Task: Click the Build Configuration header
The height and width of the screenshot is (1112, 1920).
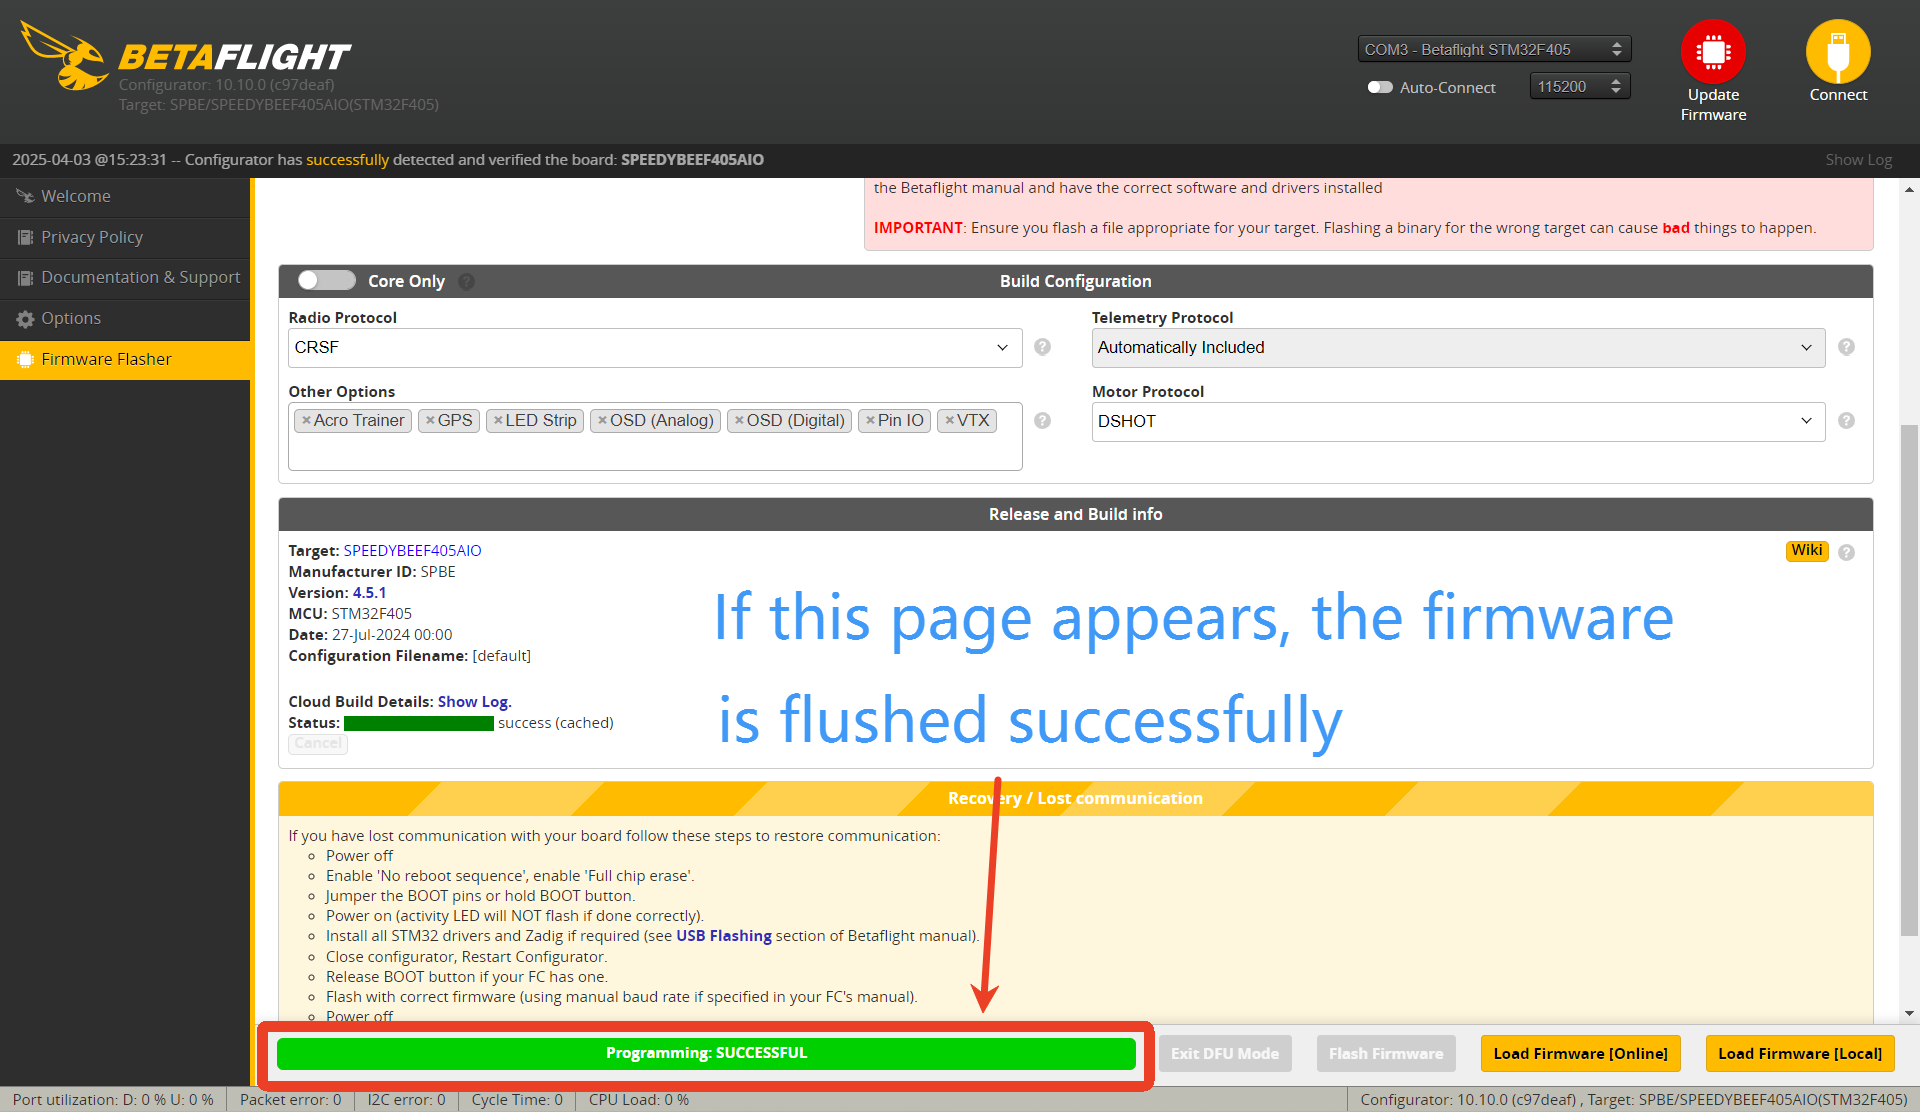Action: (x=1075, y=281)
